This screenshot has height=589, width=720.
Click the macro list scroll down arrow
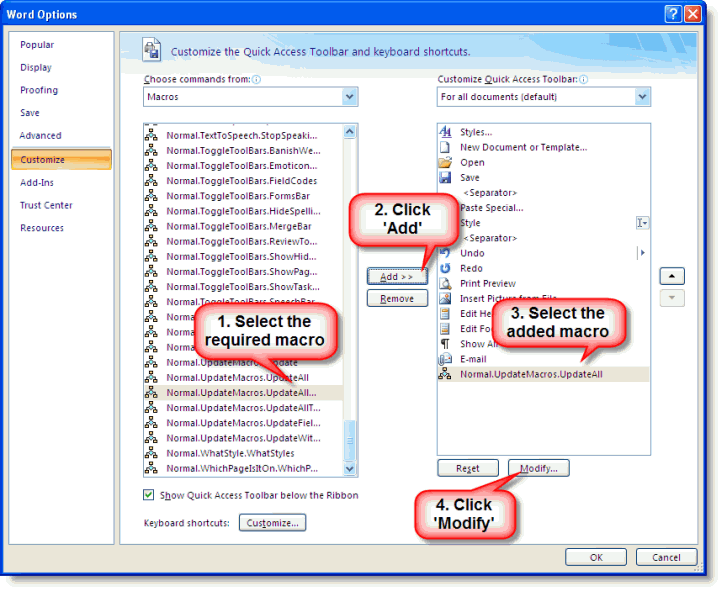[x=349, y=469]
